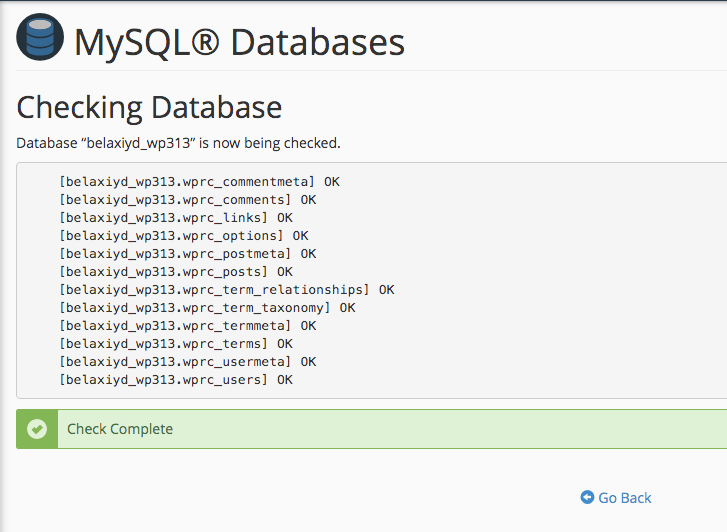Select the wprc_postmeta OK result line
Screen dimensions: 727x532
(188, 254)
